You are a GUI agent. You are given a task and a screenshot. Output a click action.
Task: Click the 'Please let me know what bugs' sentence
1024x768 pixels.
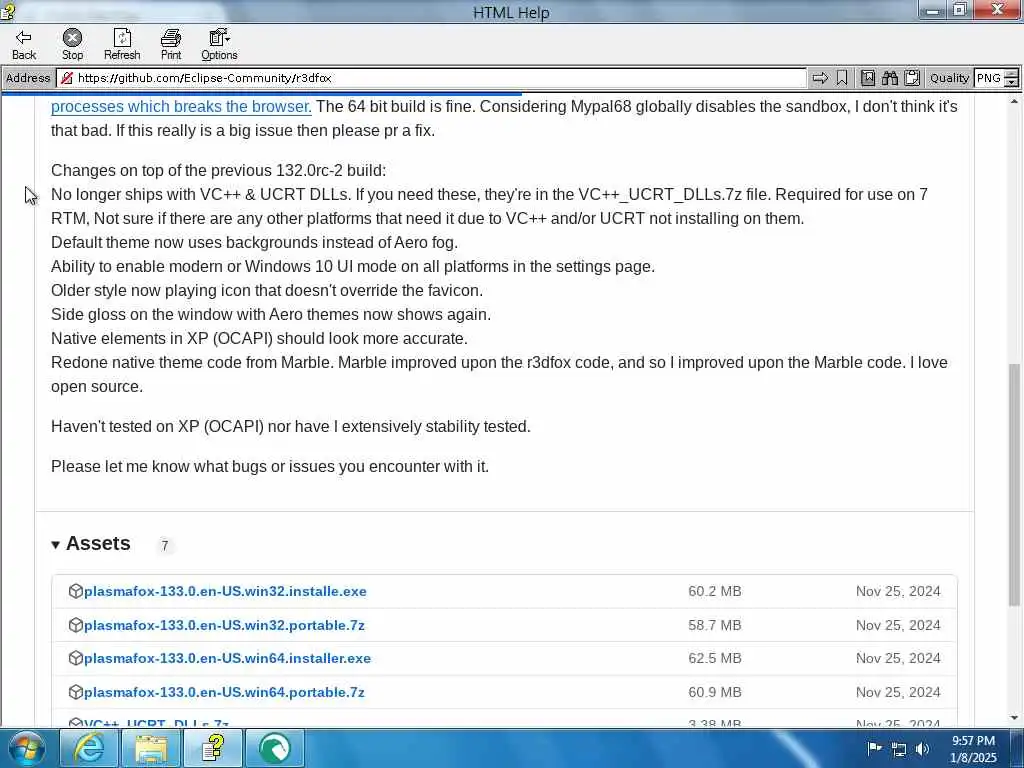270,466
